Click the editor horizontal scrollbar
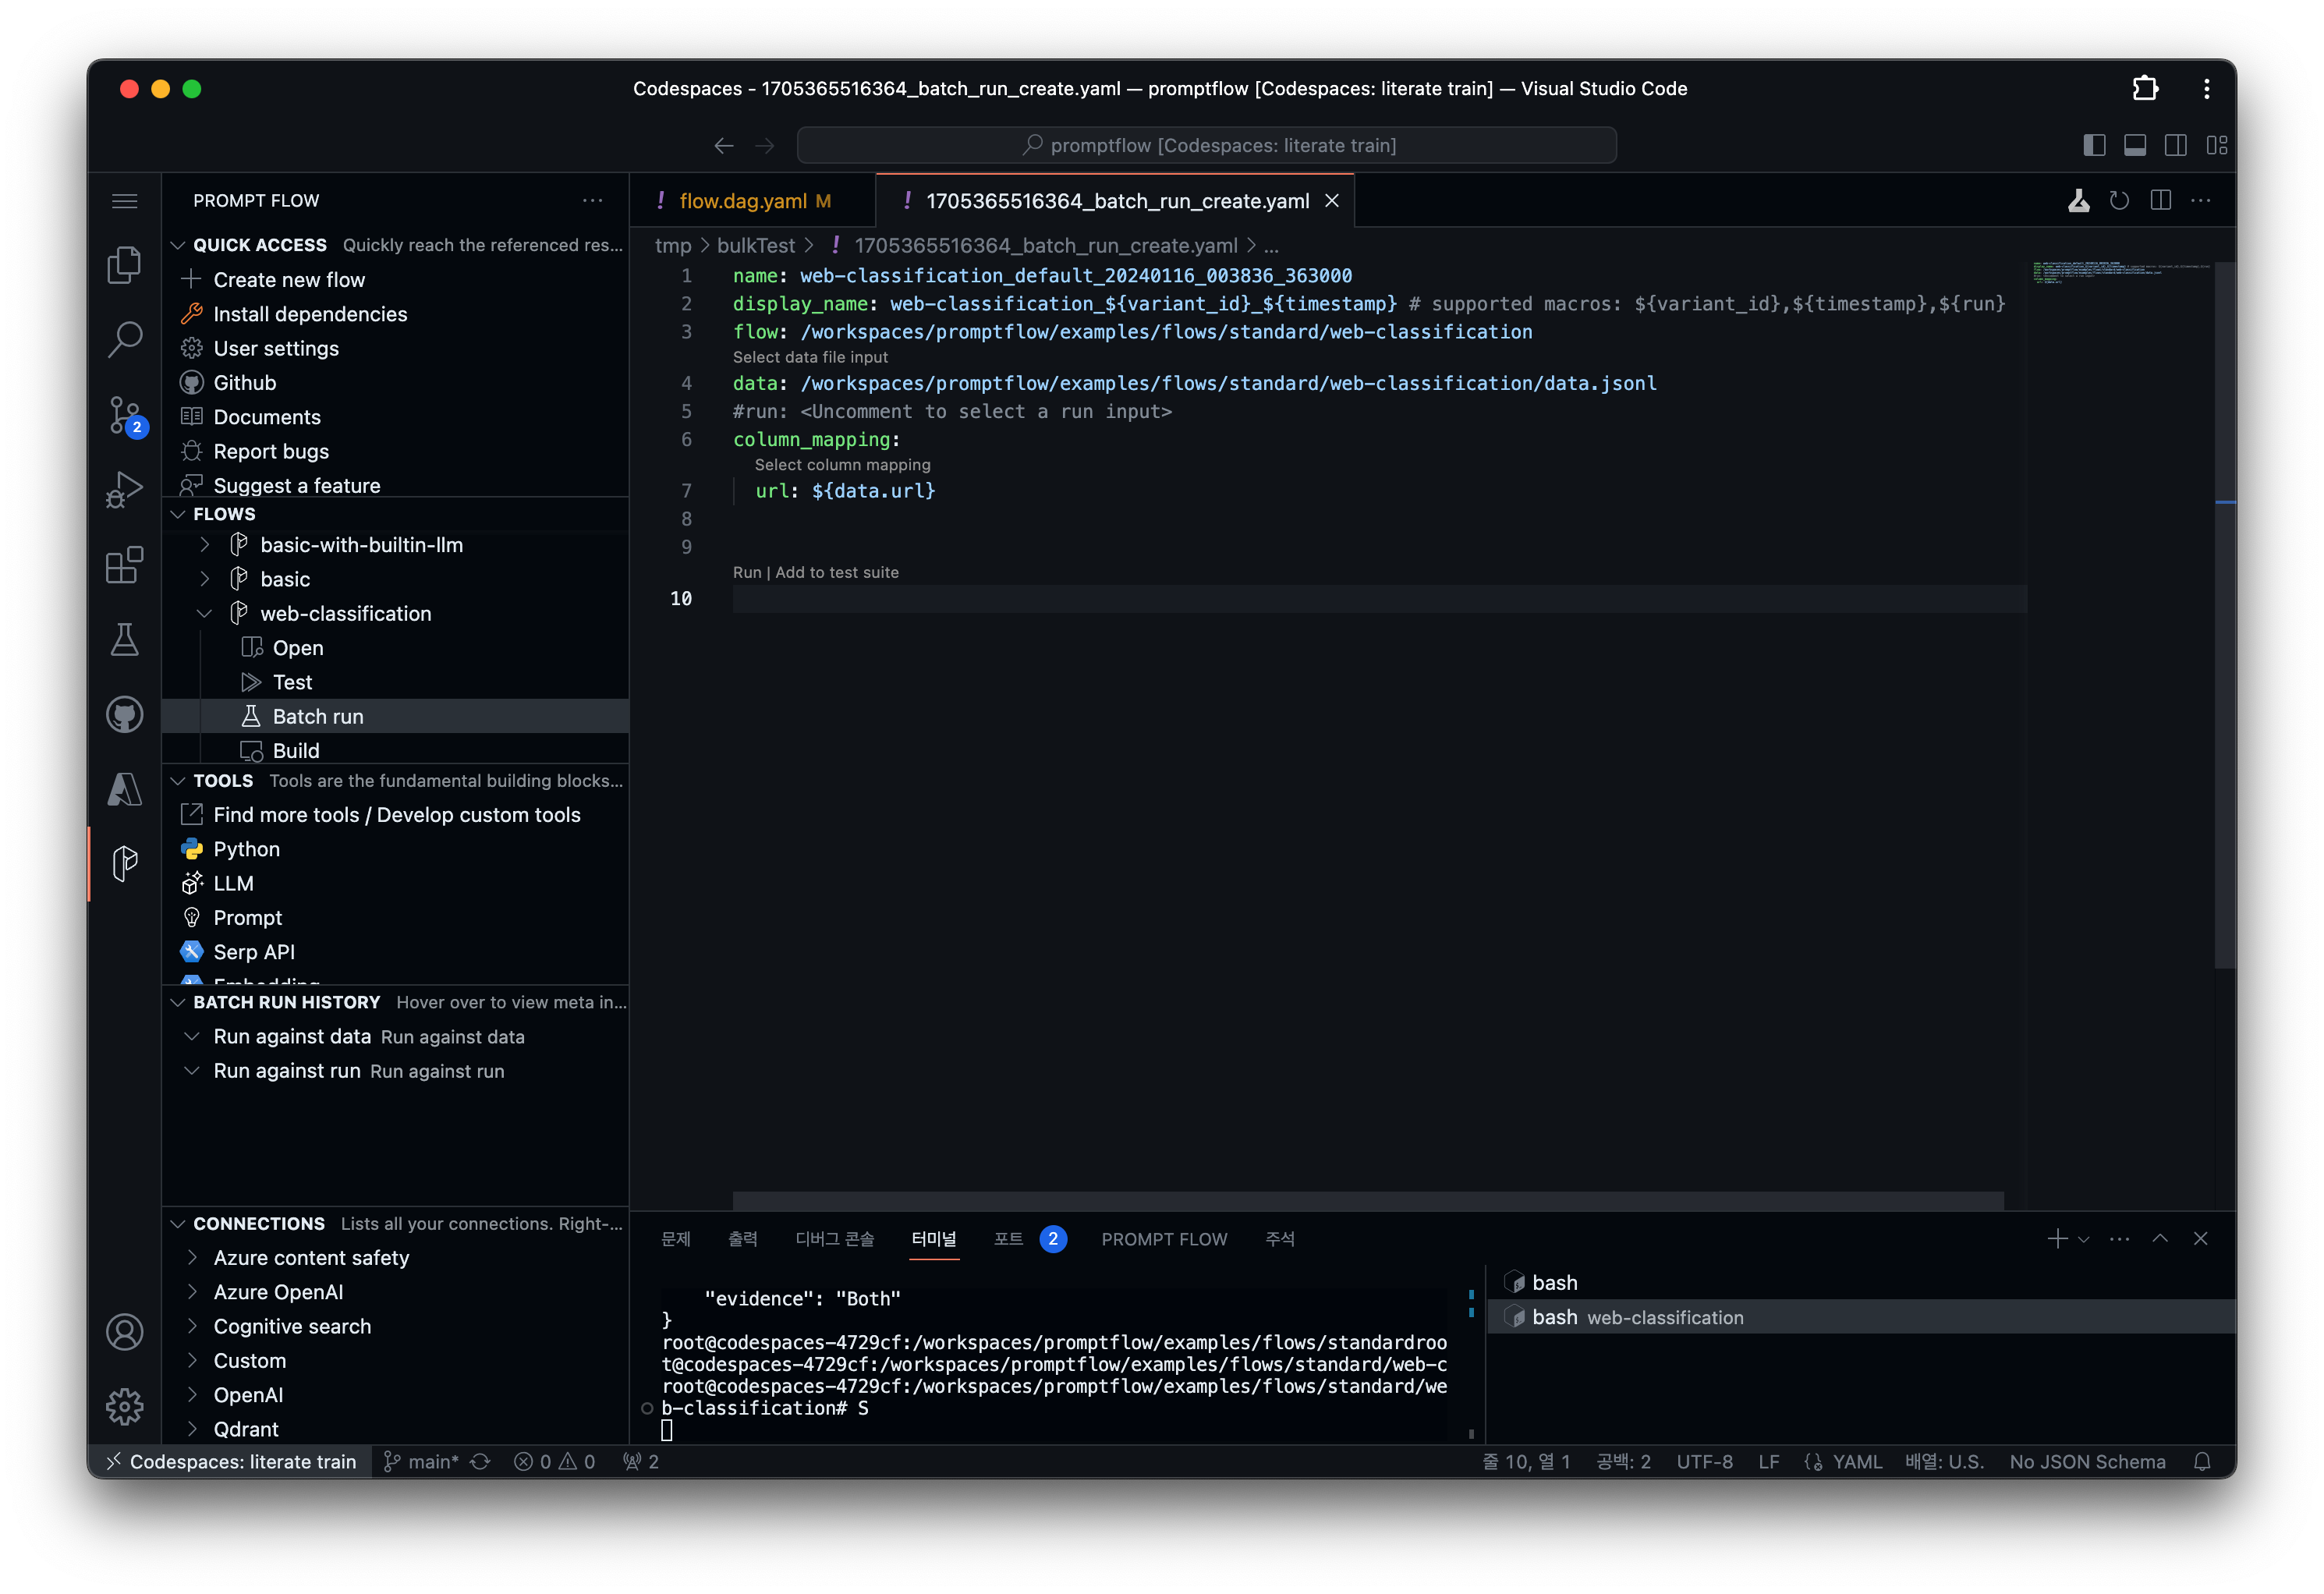The image size is (2324, 1594). [x=1368, y=1201]
